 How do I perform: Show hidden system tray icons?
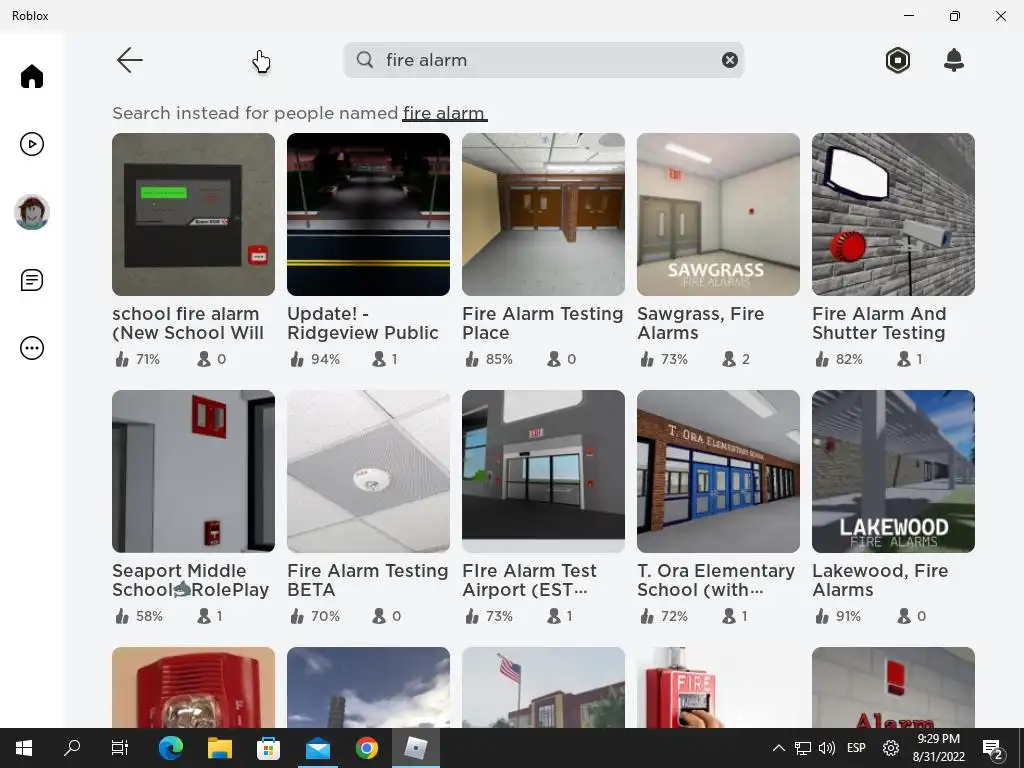click(x=778, y=748)
